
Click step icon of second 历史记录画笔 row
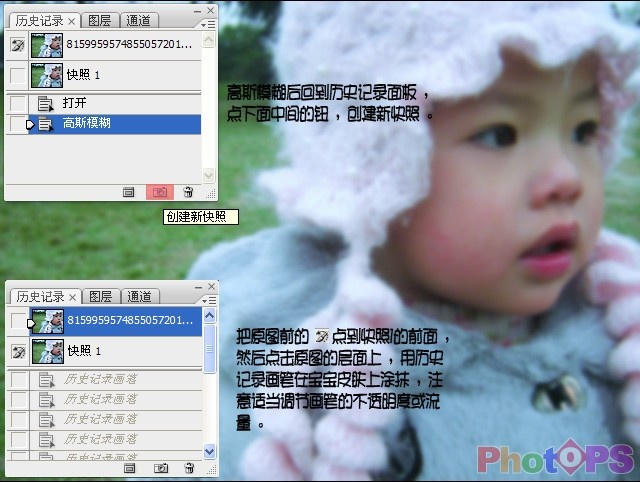pos(46,400)
